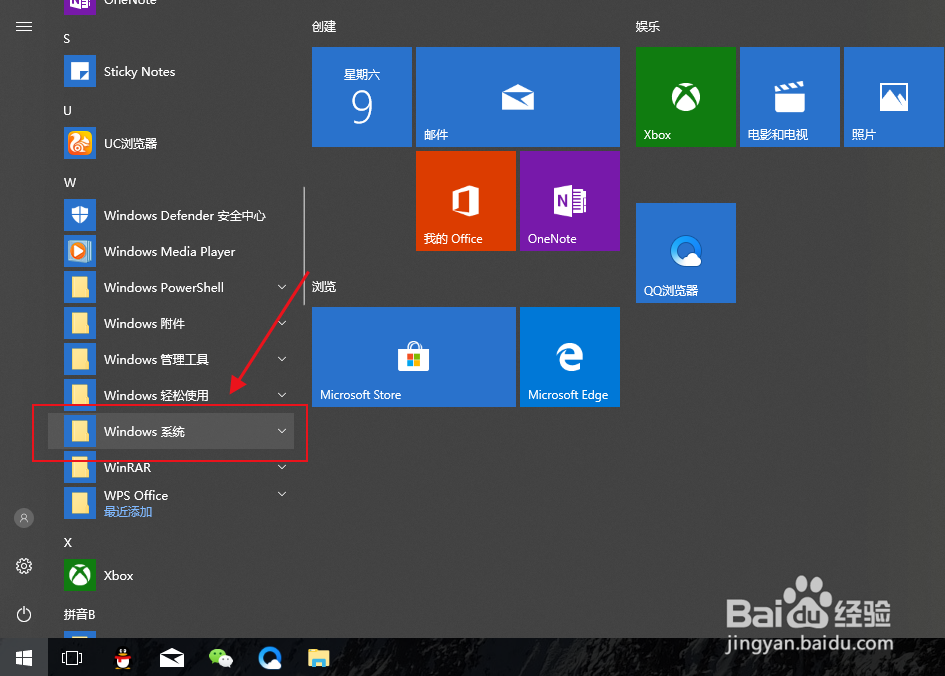Viewport: 945px width, 676px height.
Task: Open the green Xbox tile
Action: (686, 97)
